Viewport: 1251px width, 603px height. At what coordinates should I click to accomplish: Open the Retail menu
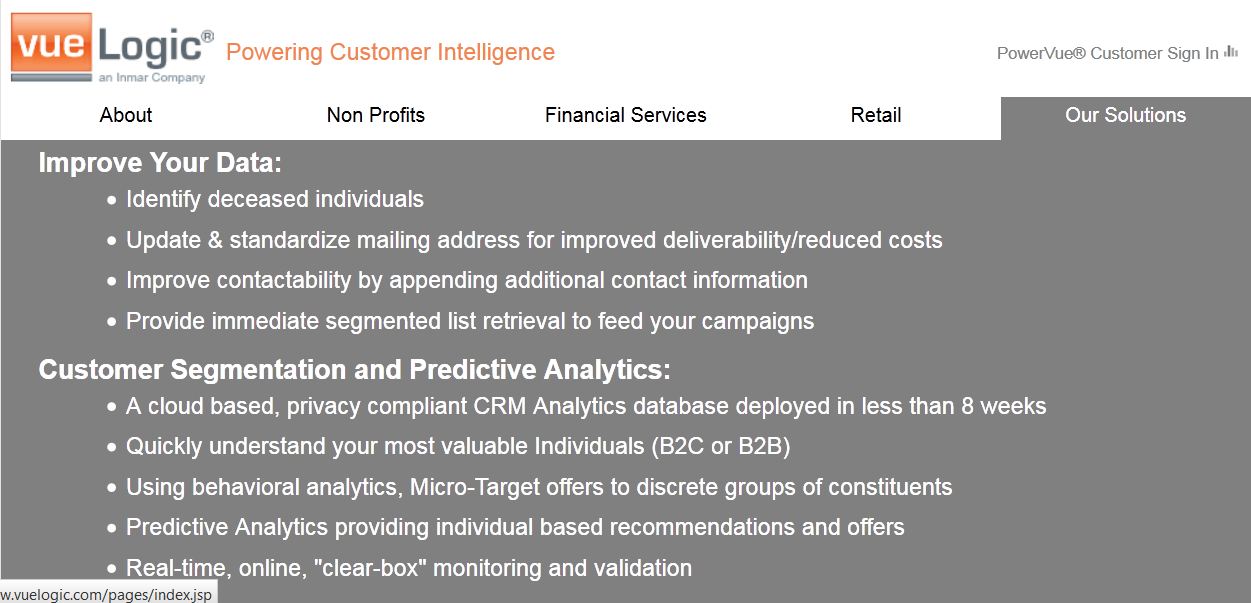[876, 115]
